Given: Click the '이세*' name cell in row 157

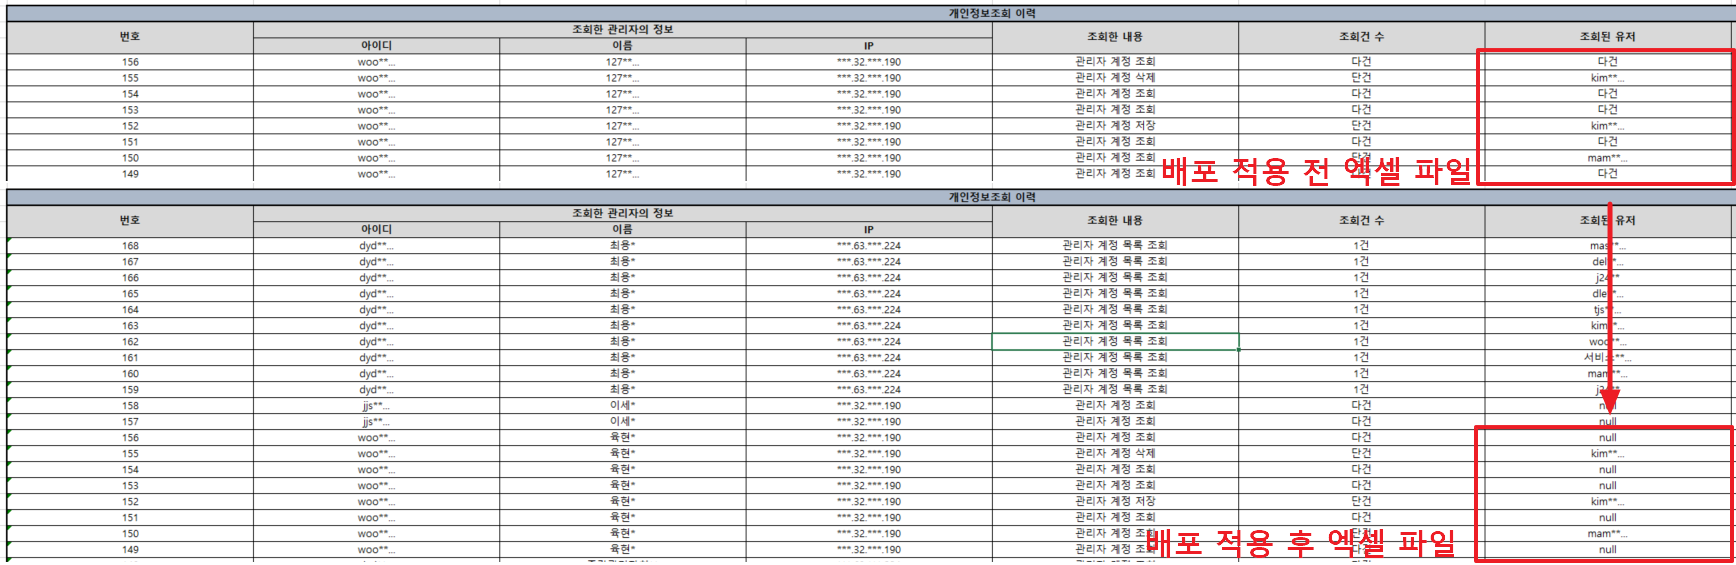Looking at the screenshot, I should pos(622,422).
